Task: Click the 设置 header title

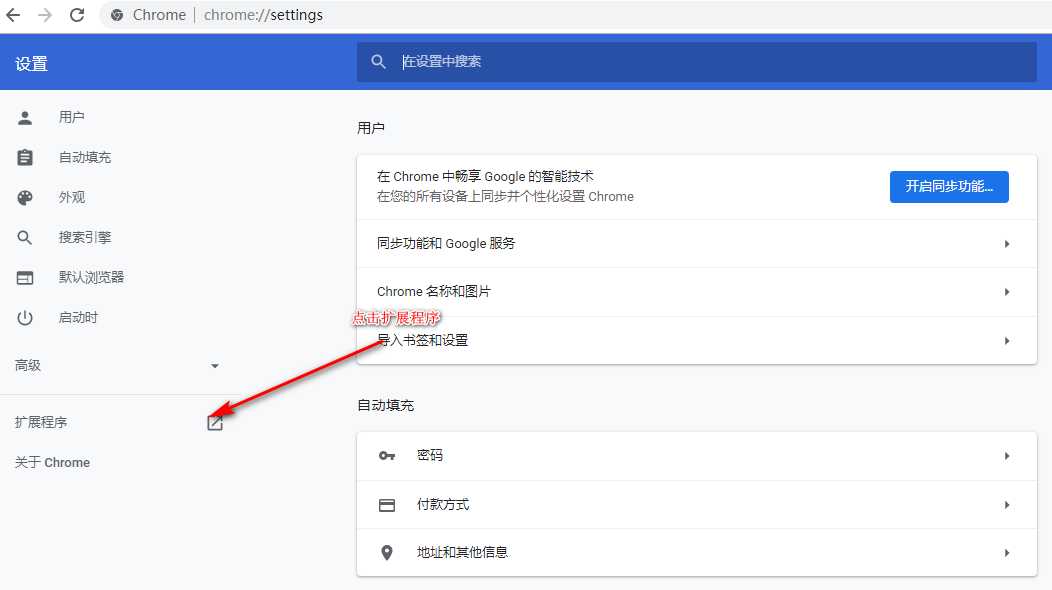Action: click(x=32, y=64)
